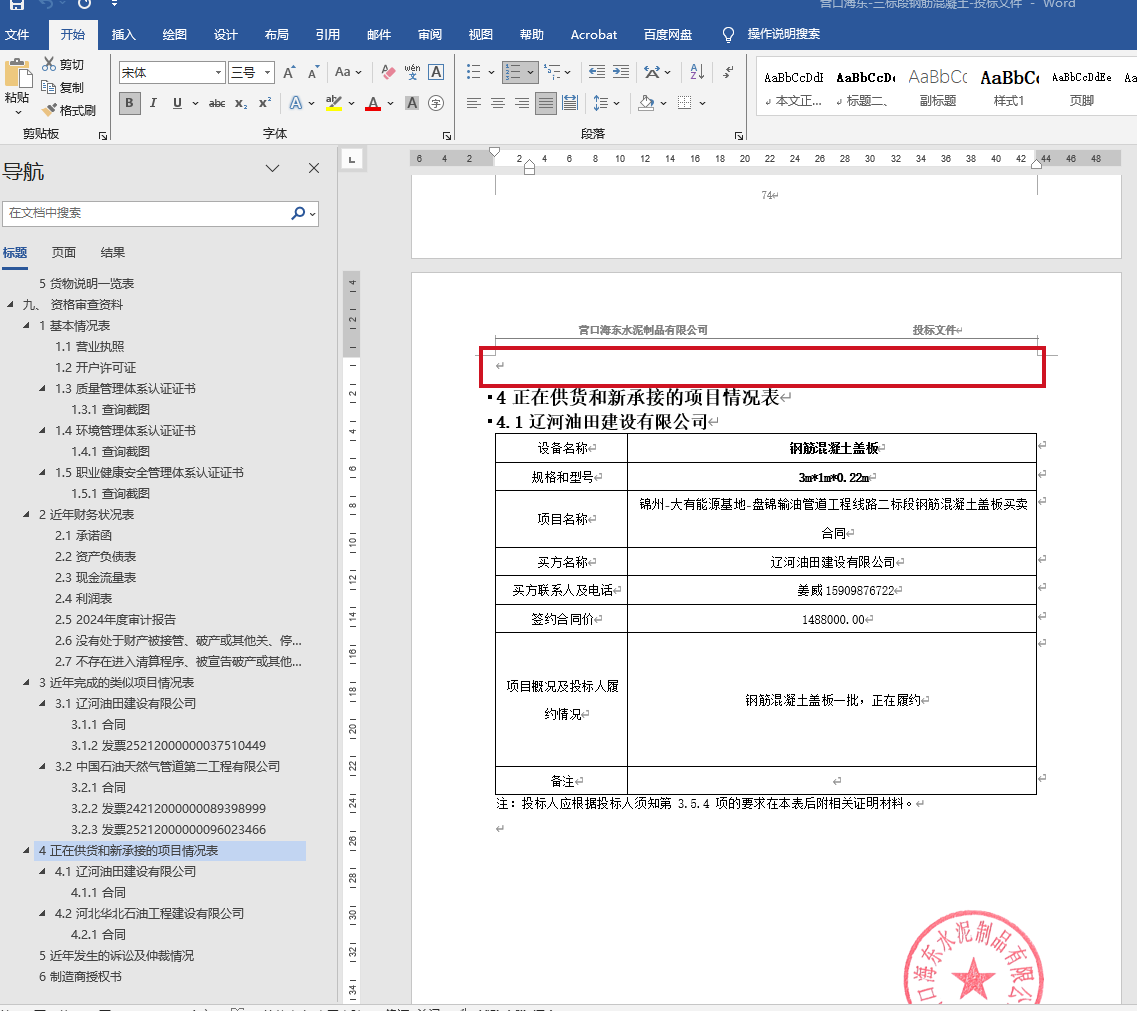Close the navigation pane

[314, 168]
